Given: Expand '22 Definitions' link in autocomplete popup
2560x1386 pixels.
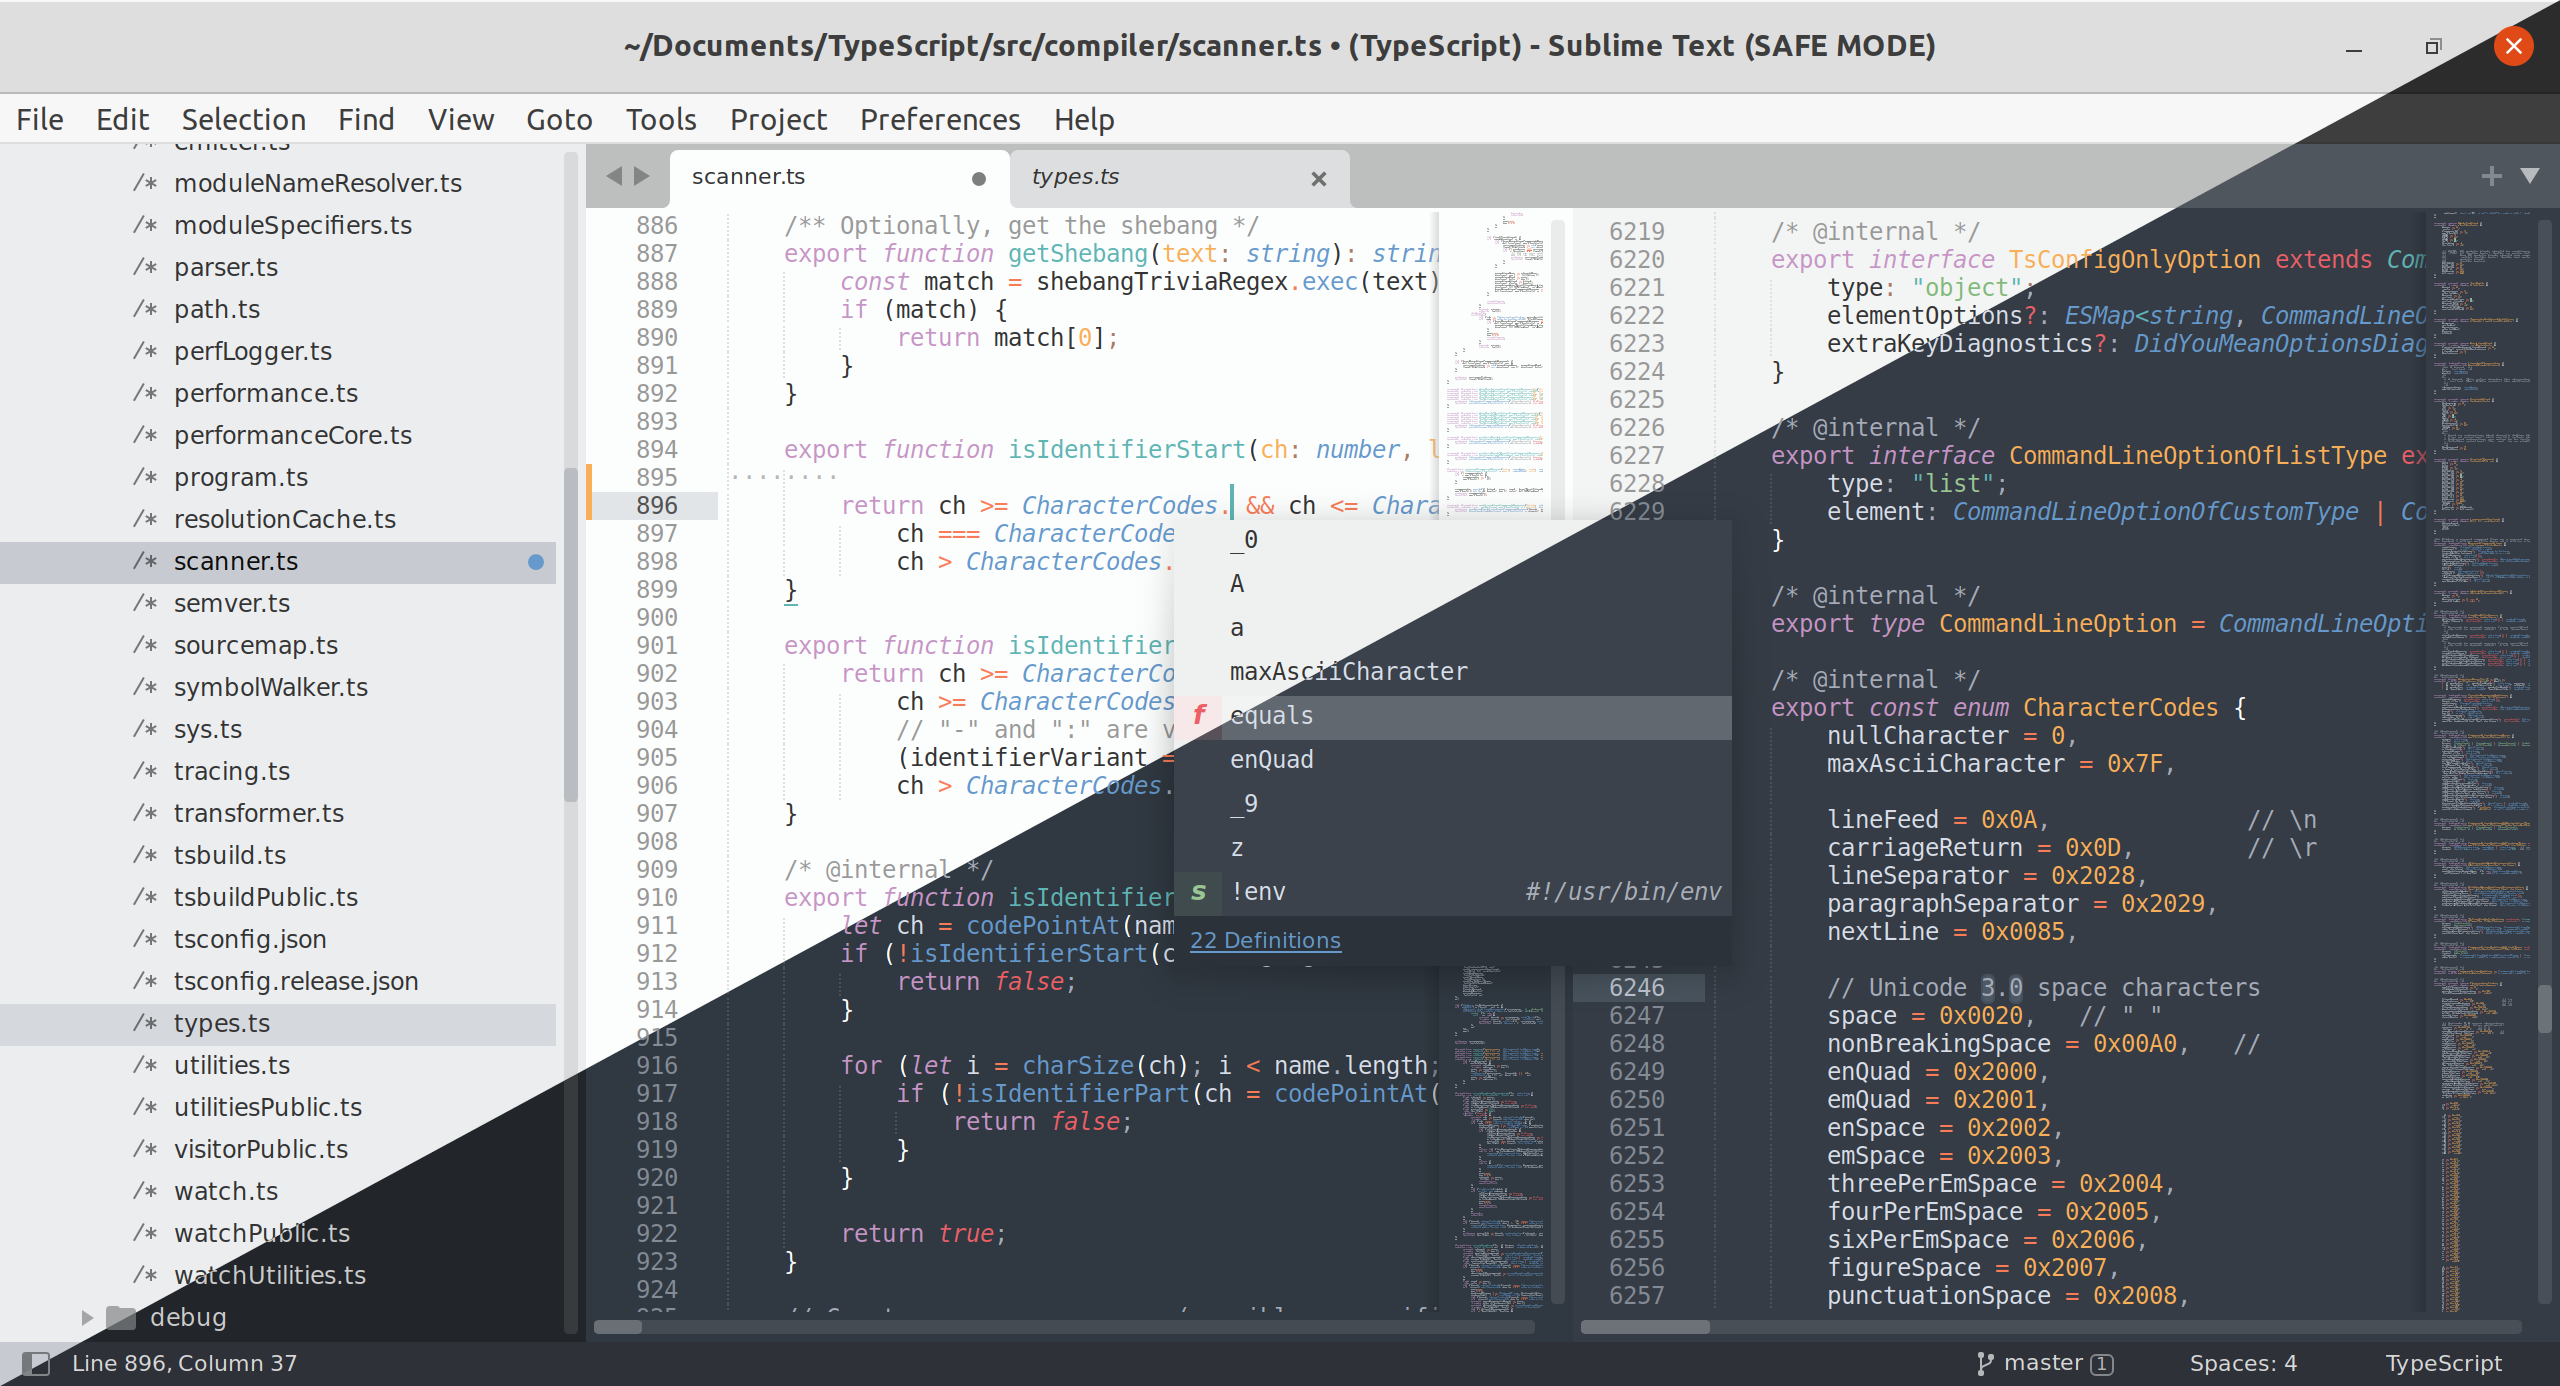Looking at the screenshot, I should (1263, 939).
